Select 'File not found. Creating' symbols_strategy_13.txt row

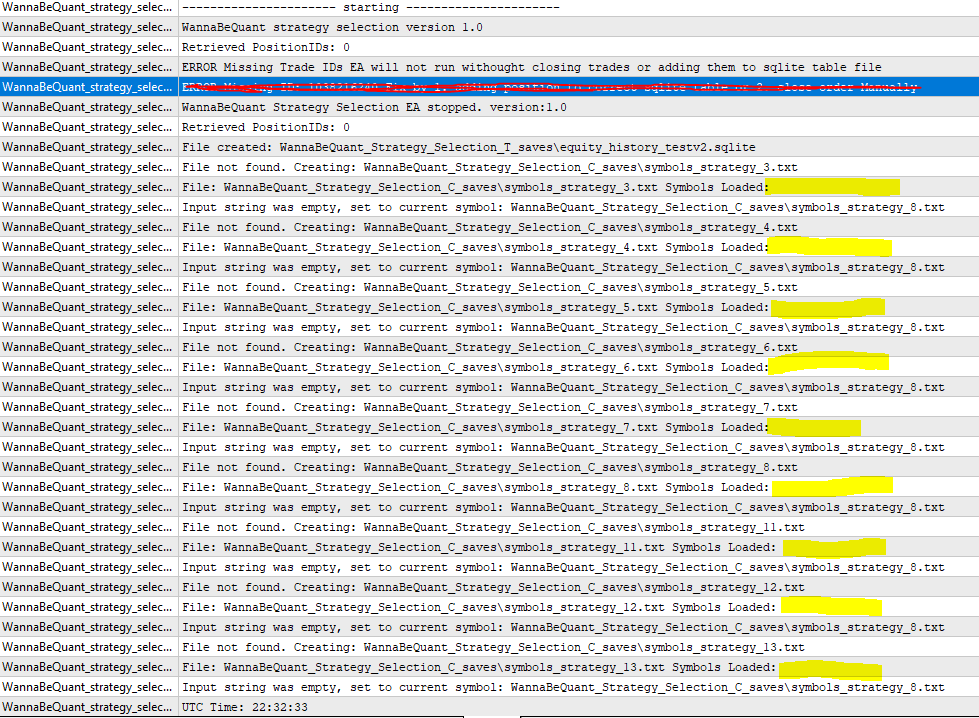(490, 647)
